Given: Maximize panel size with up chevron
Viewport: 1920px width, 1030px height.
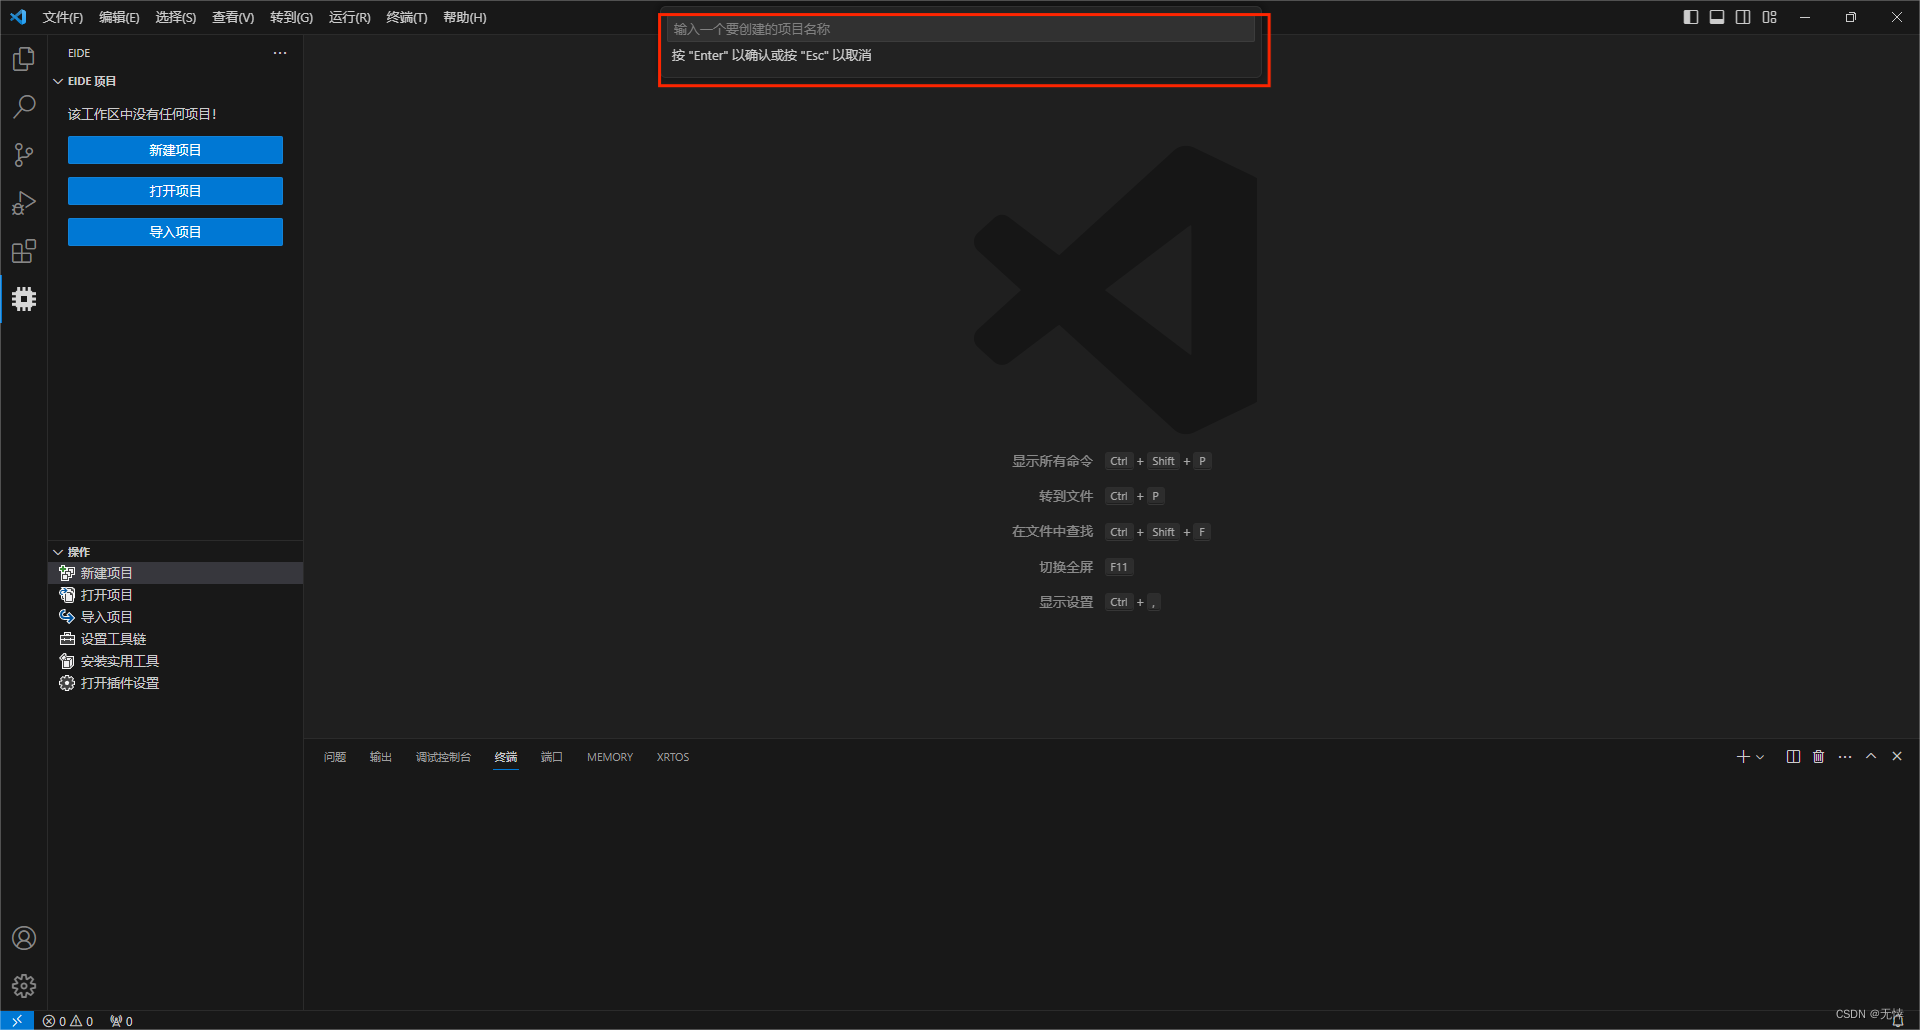Looking at the screenshot, I should 1871,757.
